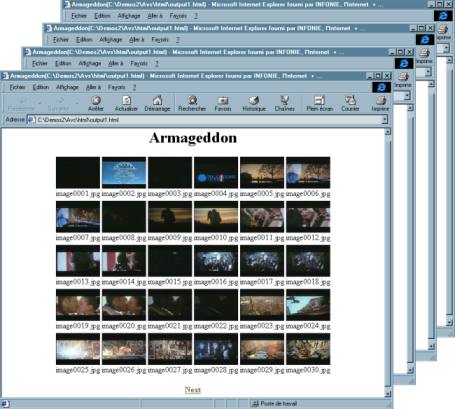Click the Actualiser refresh icon

point(126,100)
